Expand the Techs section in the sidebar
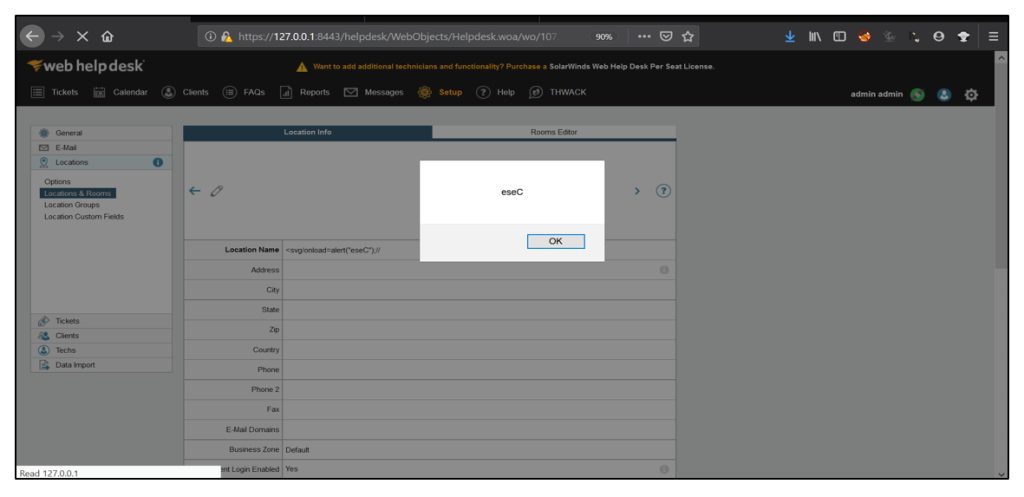1024x497 pixels. pyautogui.click(x=102, y=350)
